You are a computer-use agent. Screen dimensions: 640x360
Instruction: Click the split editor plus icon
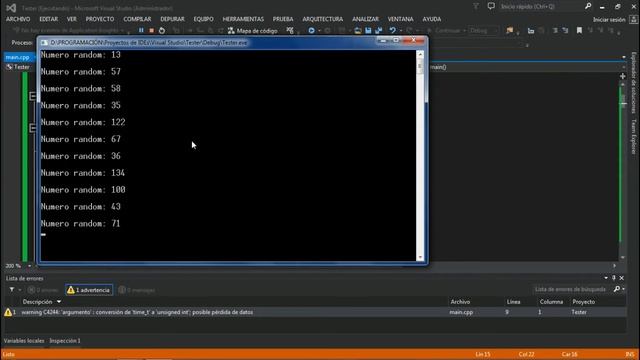622,76
